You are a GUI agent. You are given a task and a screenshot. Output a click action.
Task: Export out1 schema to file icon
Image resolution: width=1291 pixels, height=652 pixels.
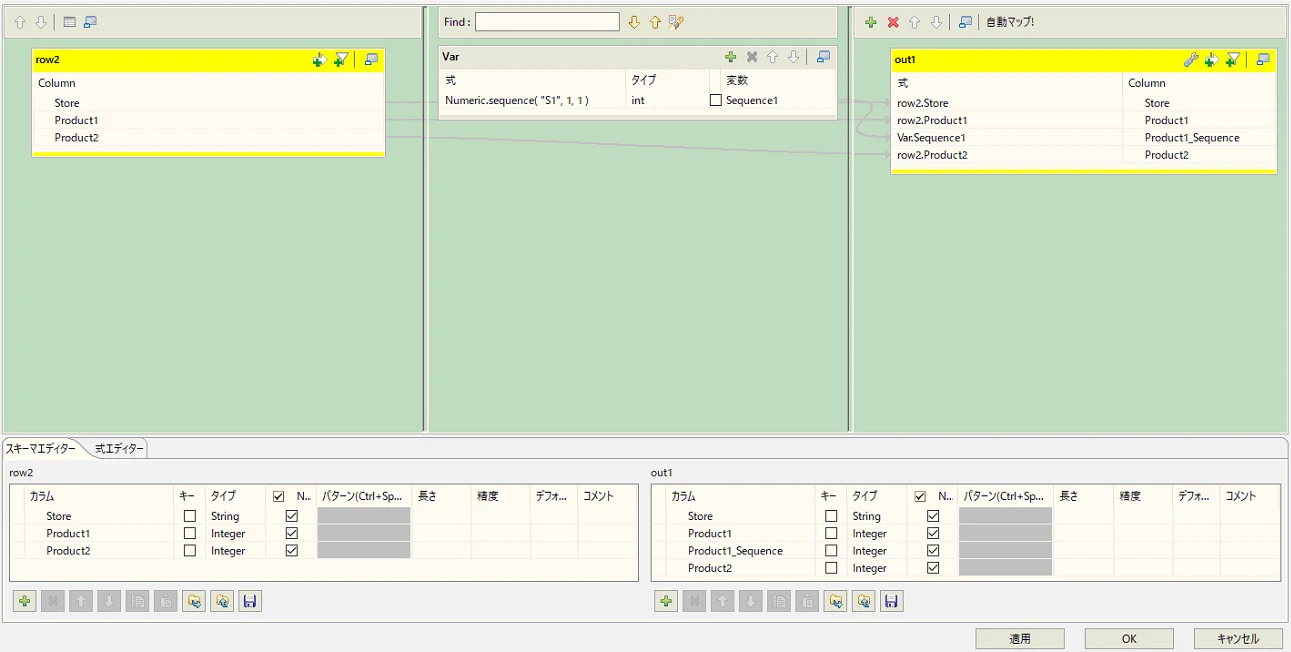863,601
